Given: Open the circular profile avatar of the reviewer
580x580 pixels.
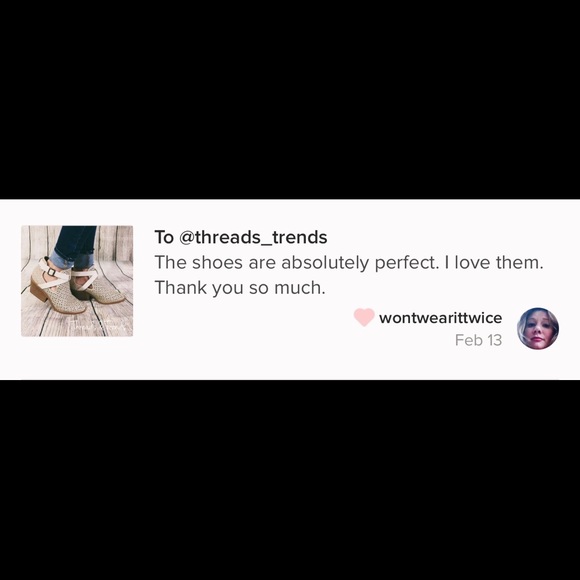Looking at the screenshot, I should (x=537, y=328).
